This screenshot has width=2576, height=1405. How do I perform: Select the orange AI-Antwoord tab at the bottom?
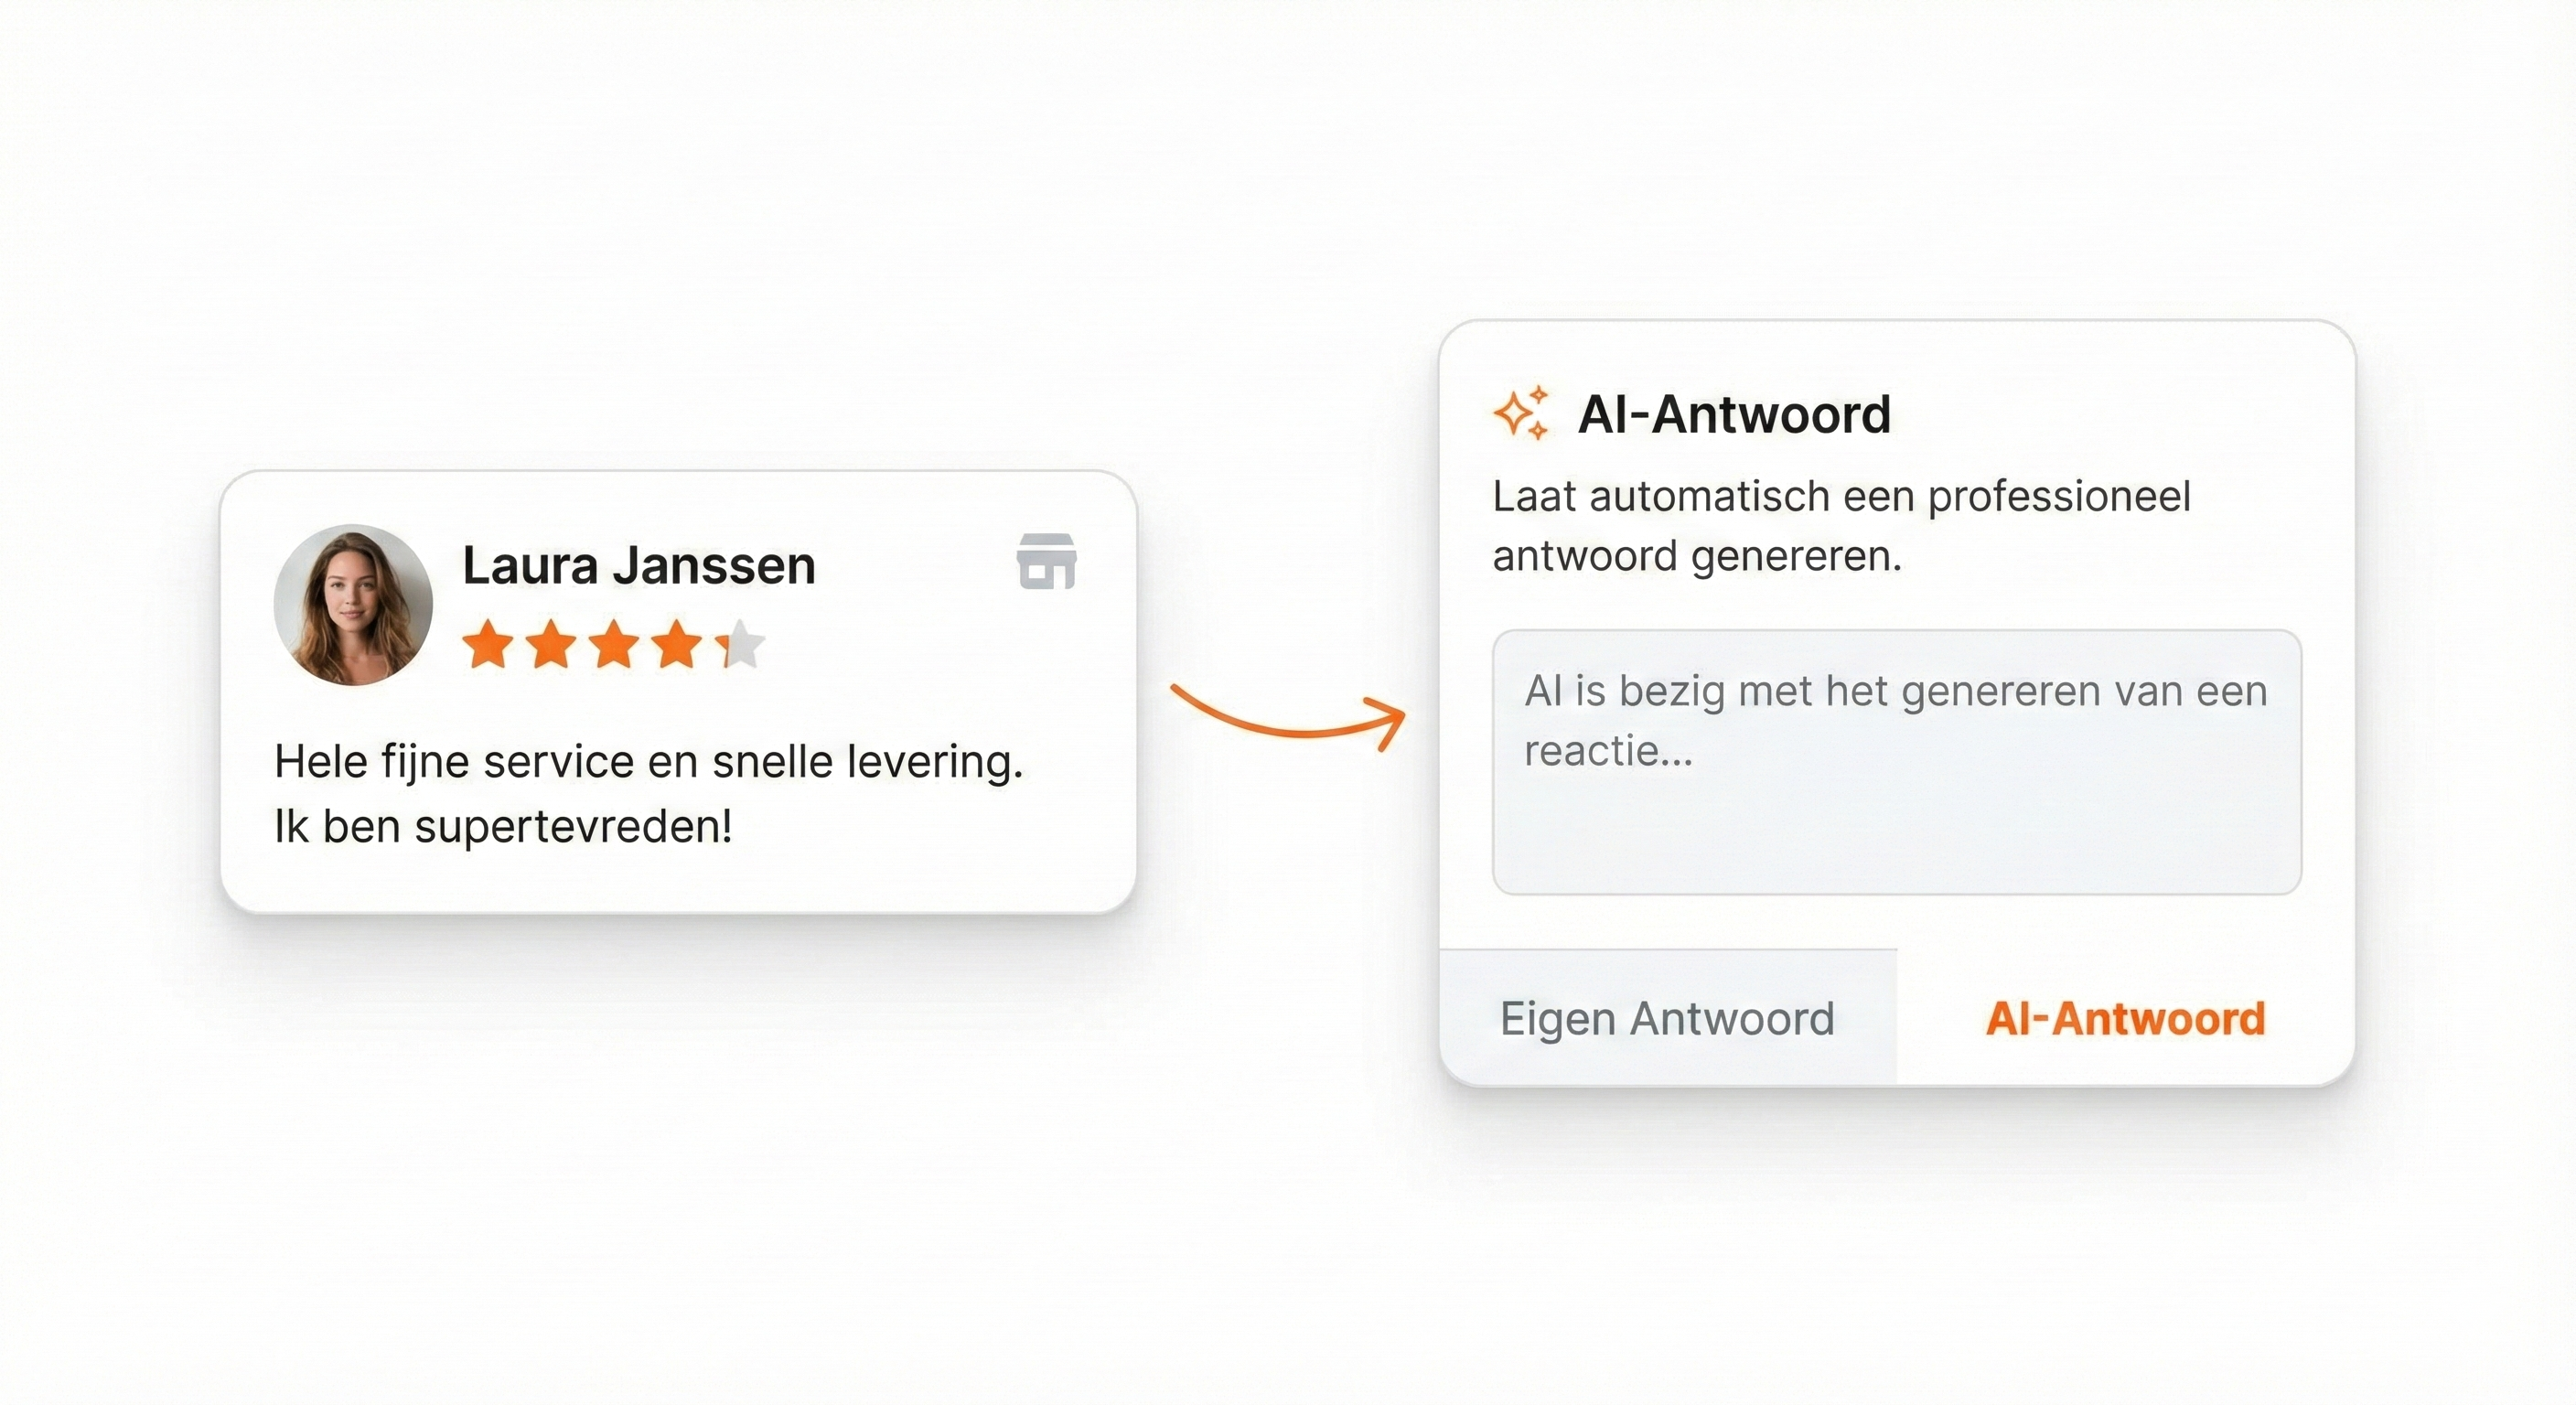click(2125, 1018)
